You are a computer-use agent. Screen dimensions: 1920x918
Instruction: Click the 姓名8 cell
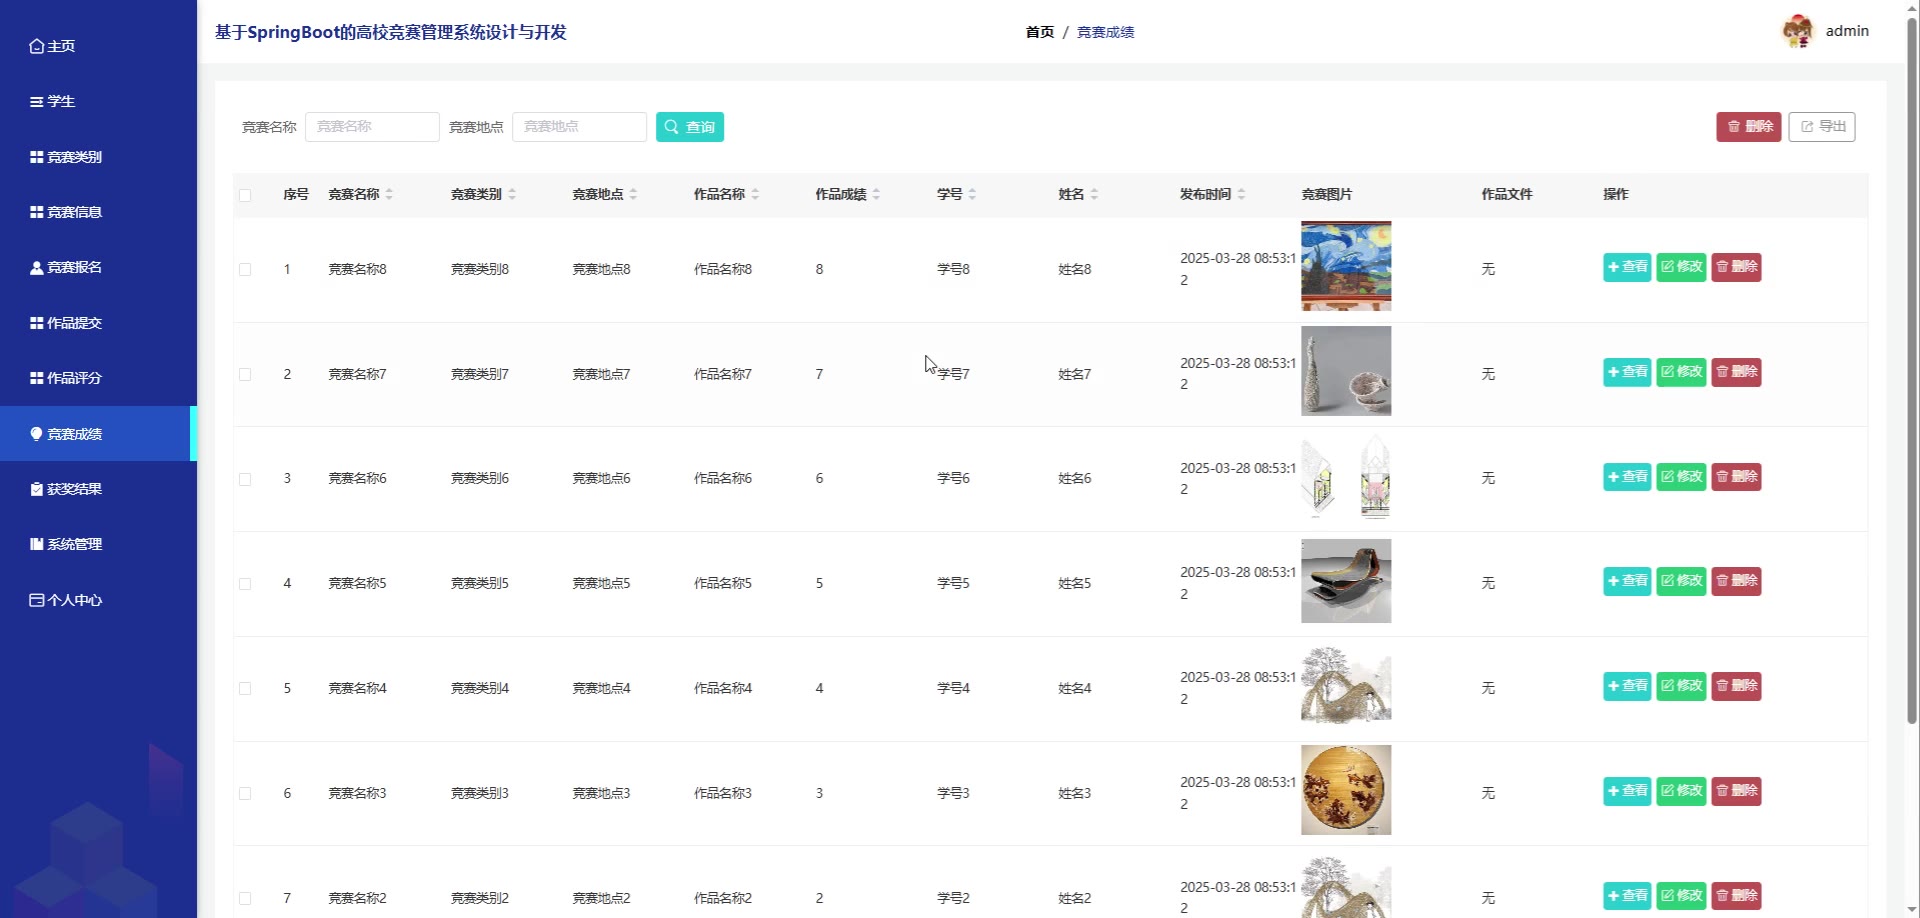[1075, 269]
